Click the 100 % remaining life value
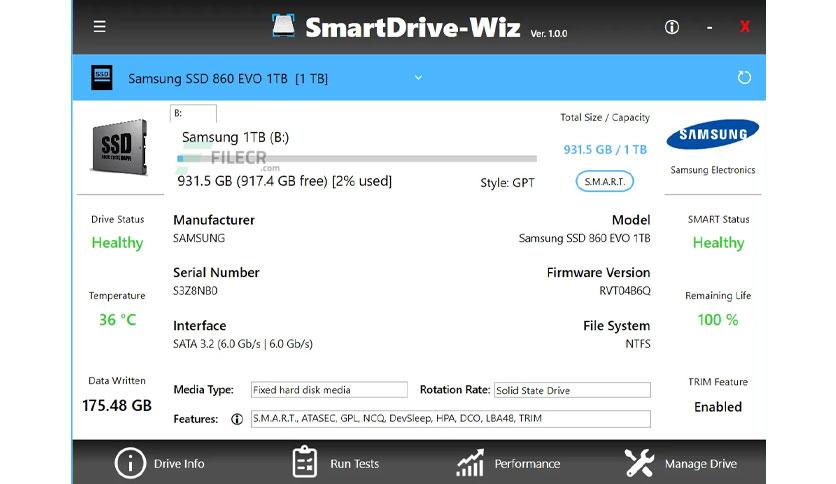Viewport: 836px width, 484px height. (718, 319)
